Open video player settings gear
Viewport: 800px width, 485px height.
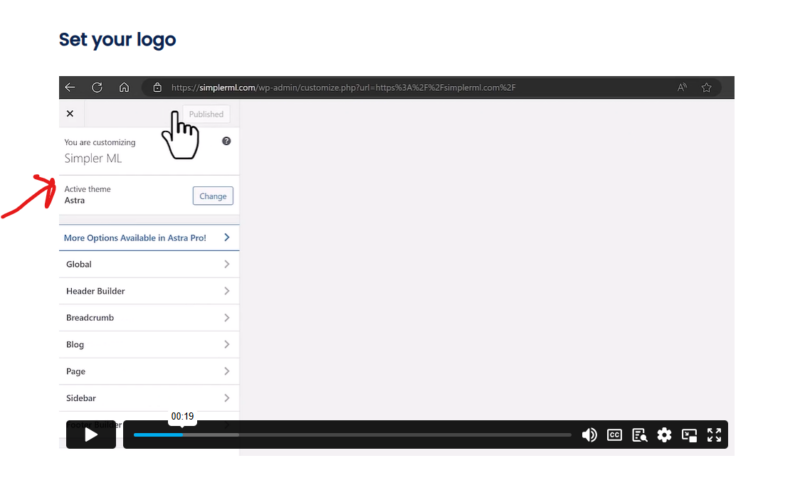[x=664, y=435]
